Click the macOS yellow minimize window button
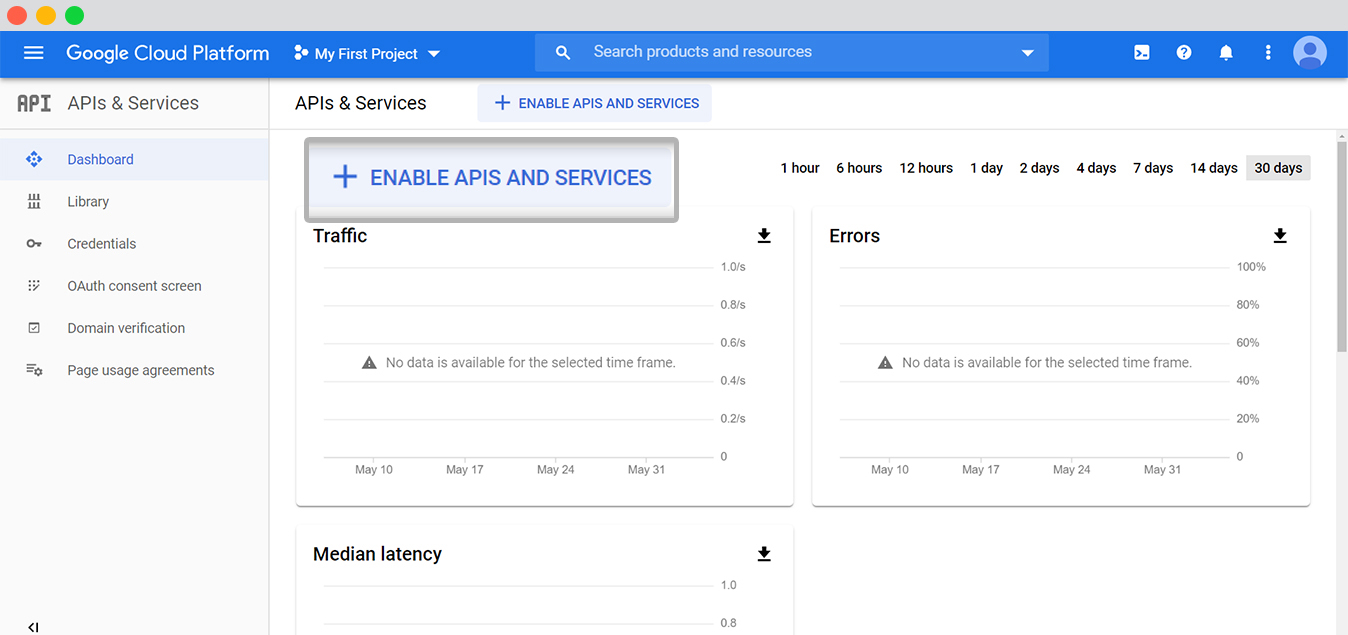Viewport: 1348px width, 635px height. tap(46, 15)
